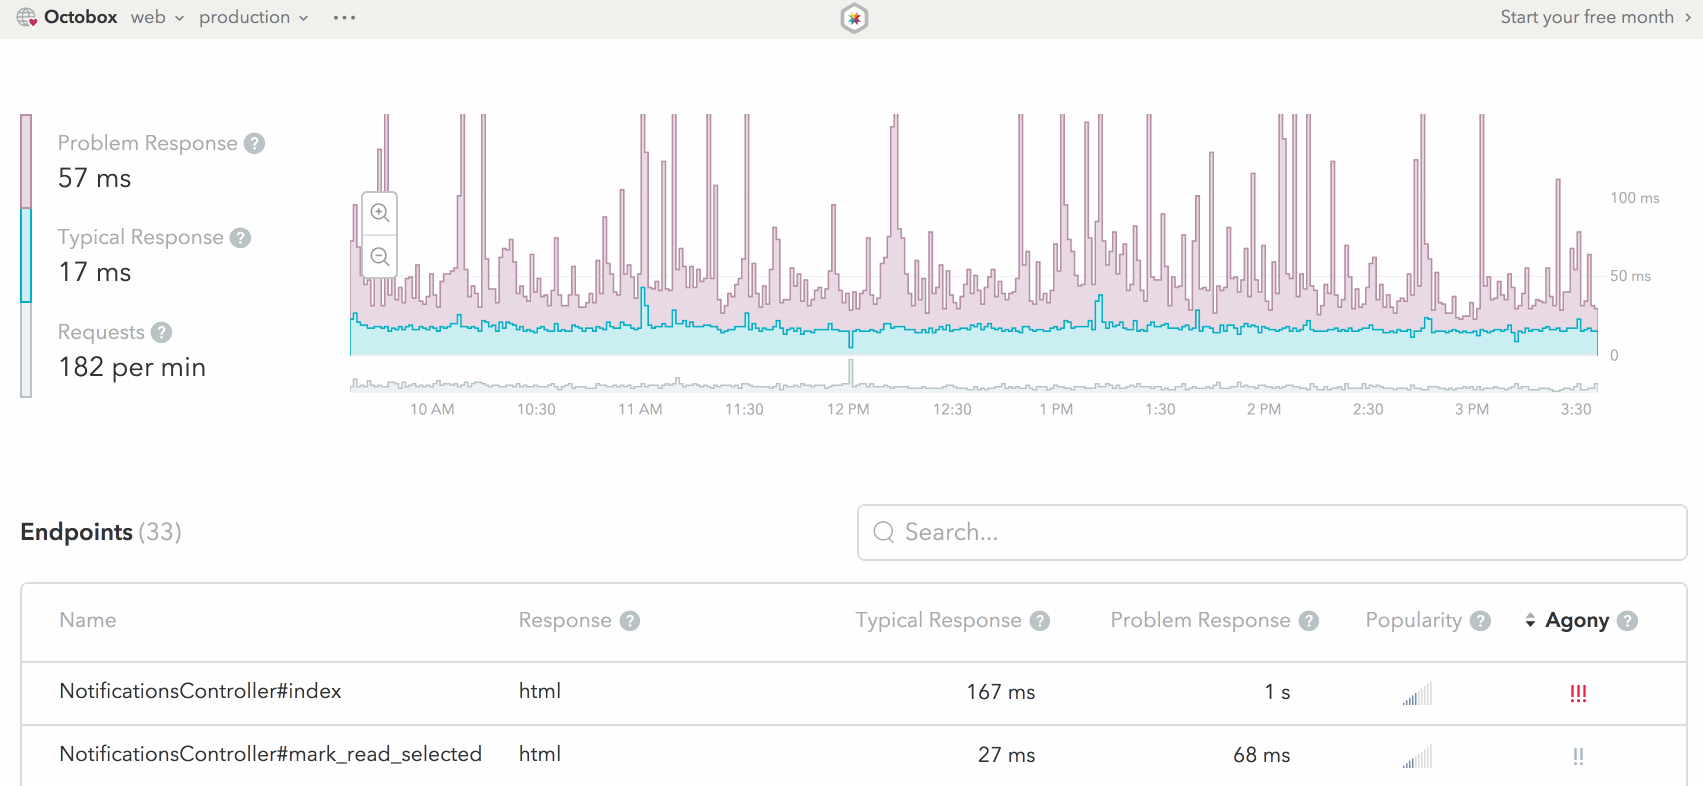Click the 167 ms typical response cell
The height and width of the screenshot is (786, 1703).
(1000, 692)
